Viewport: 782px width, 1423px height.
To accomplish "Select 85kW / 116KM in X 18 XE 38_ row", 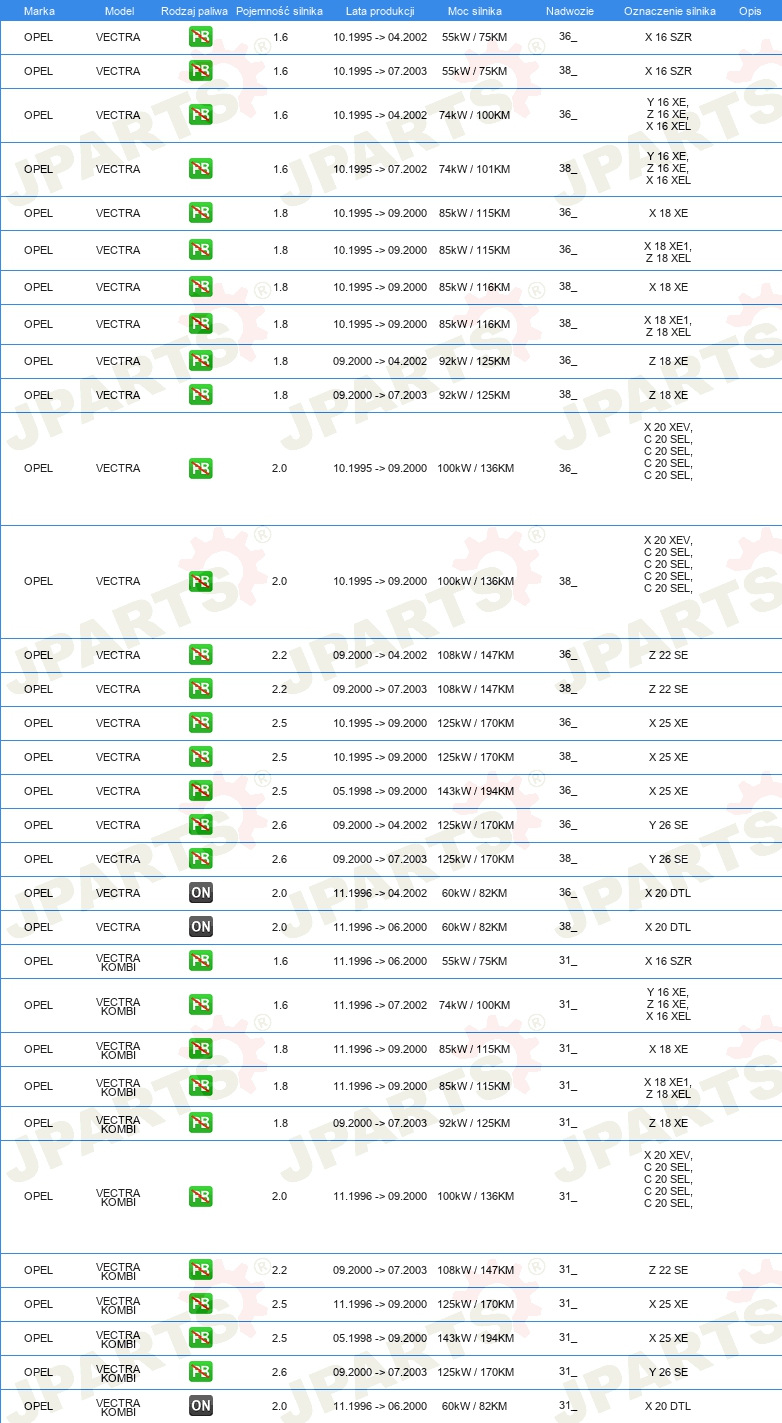I will click(474, 287).
